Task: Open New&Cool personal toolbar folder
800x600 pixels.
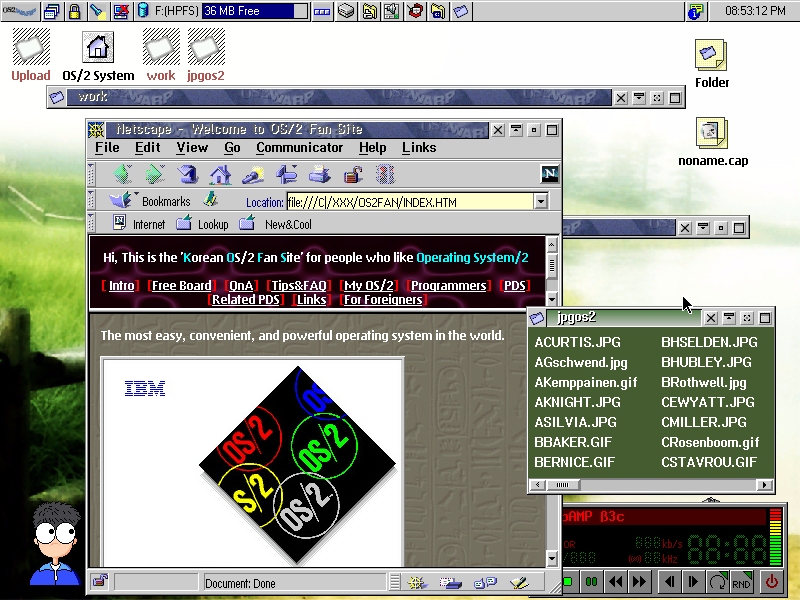Action: click(x=276, y=224)
